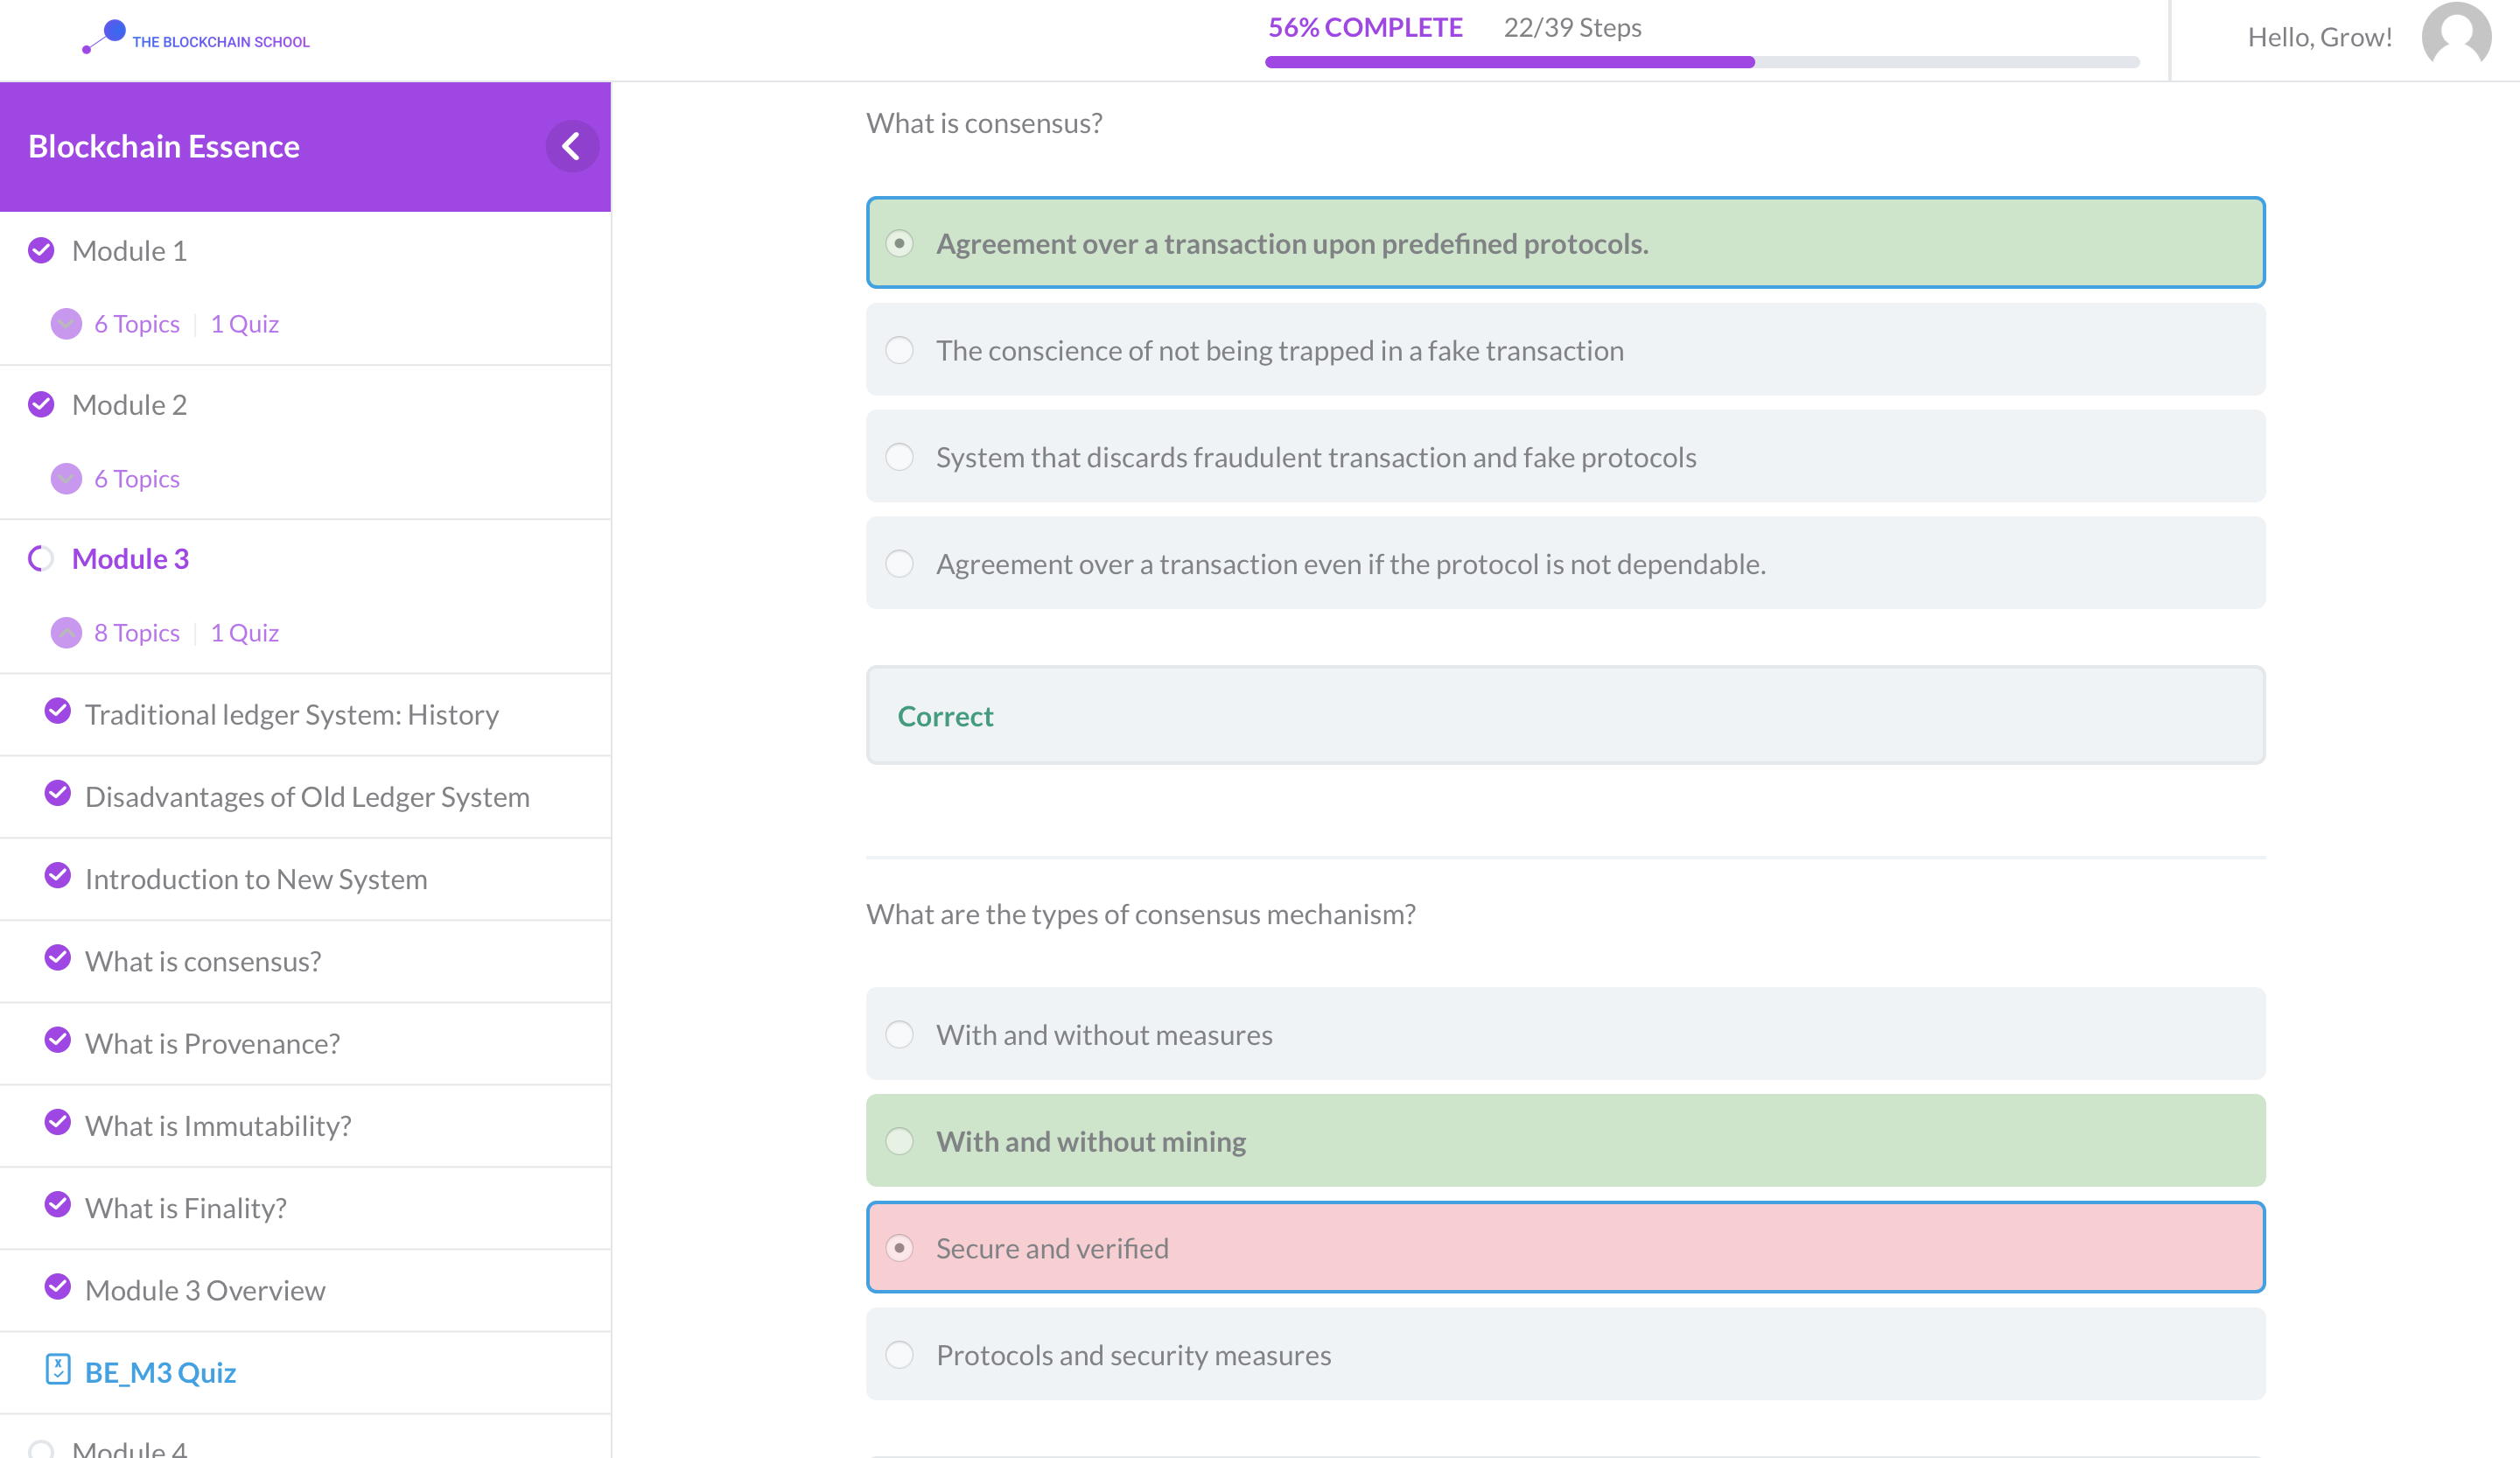Viewport: 2520px width, 1458px height.
Task: Click Module 3 in-progress circle icon
Action: [x=41, y=558]
